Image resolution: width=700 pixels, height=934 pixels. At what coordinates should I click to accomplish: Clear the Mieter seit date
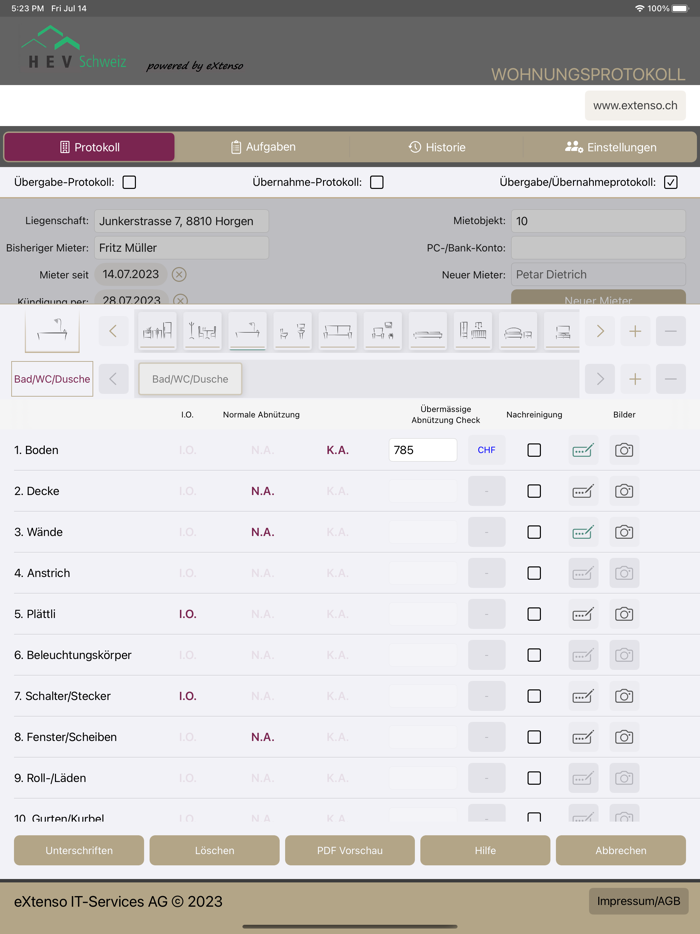(179, 275)
